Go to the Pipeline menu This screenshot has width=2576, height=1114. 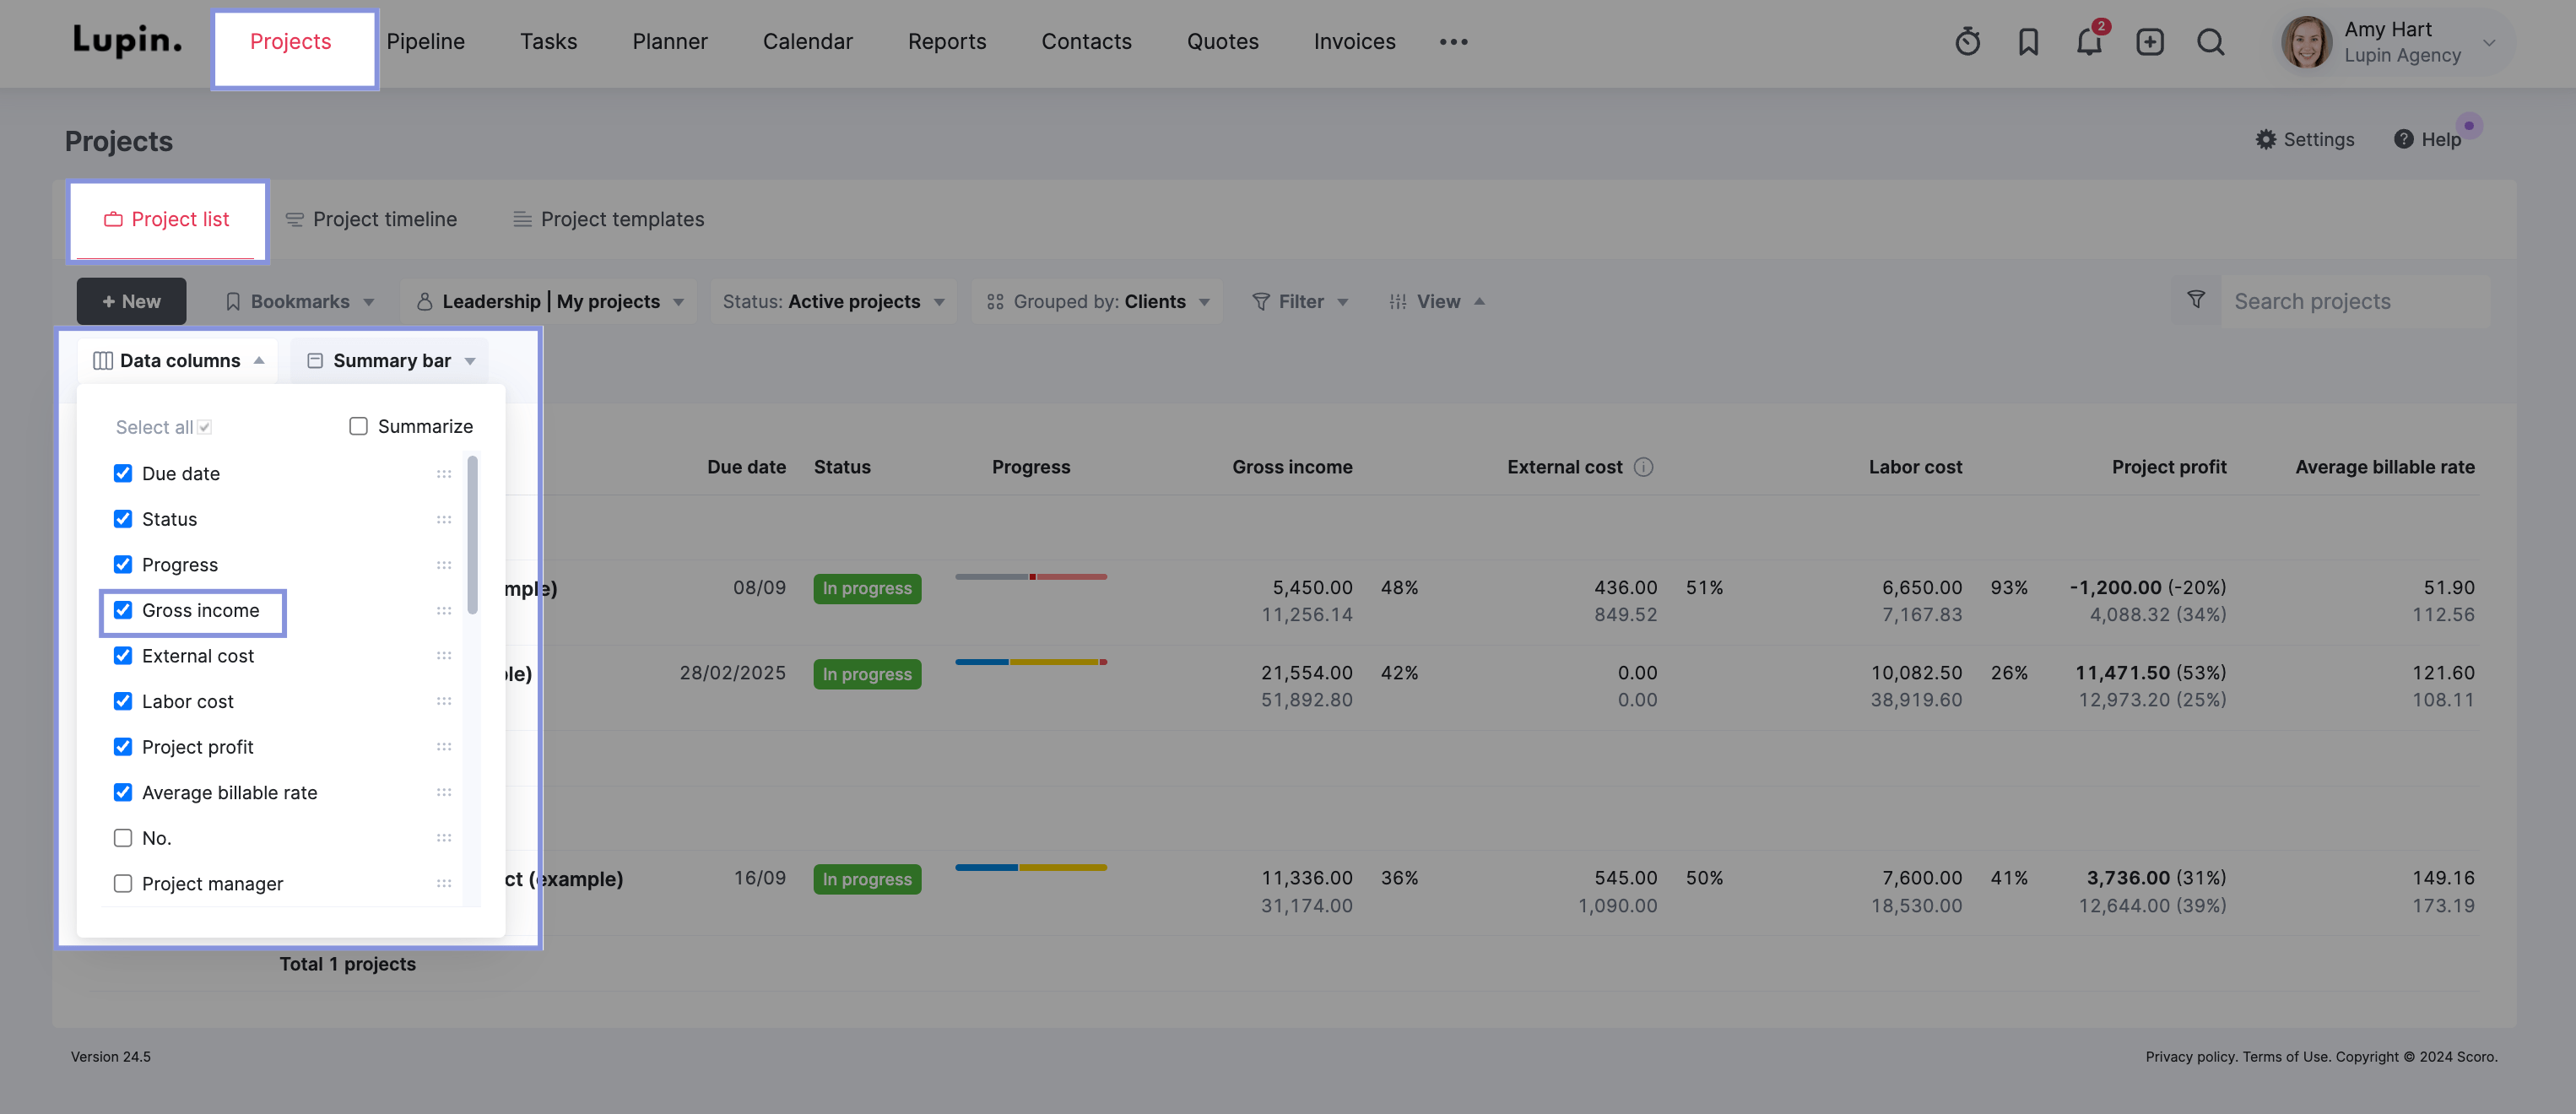point(425,41)
